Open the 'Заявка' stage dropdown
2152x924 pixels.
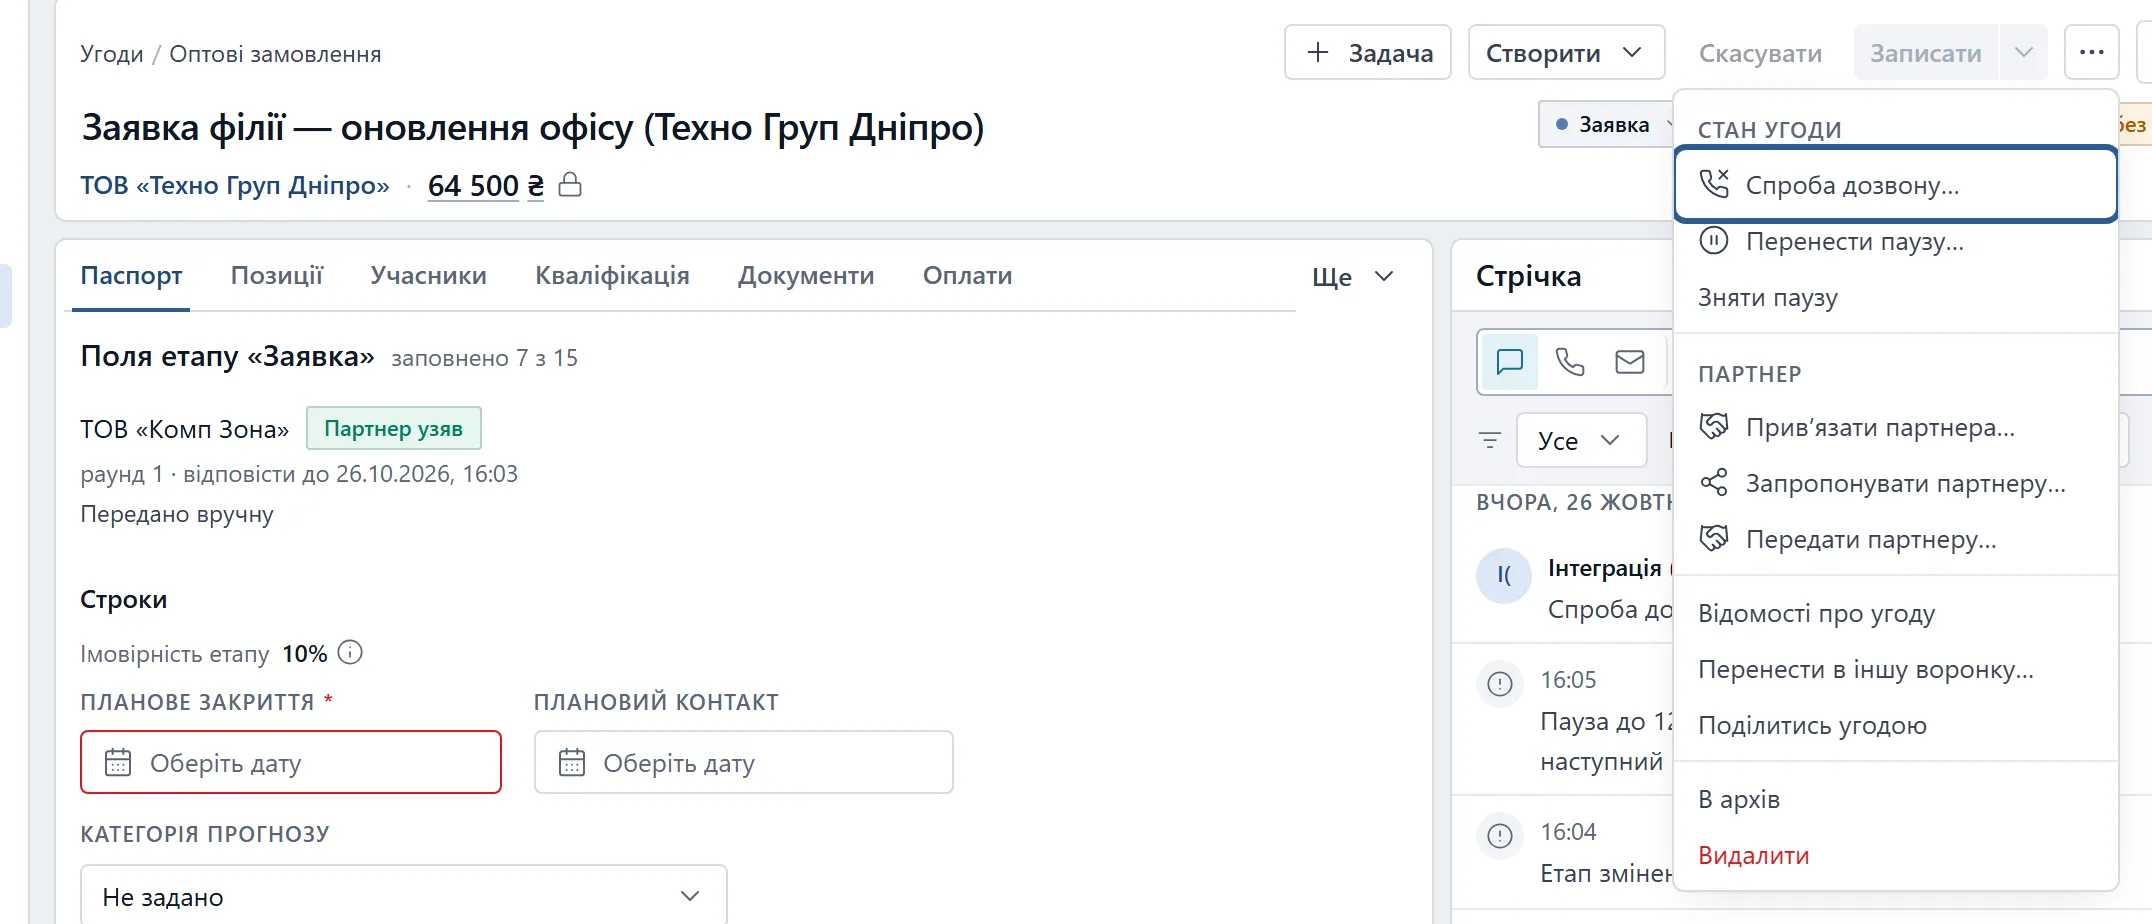click(1606, 125)
